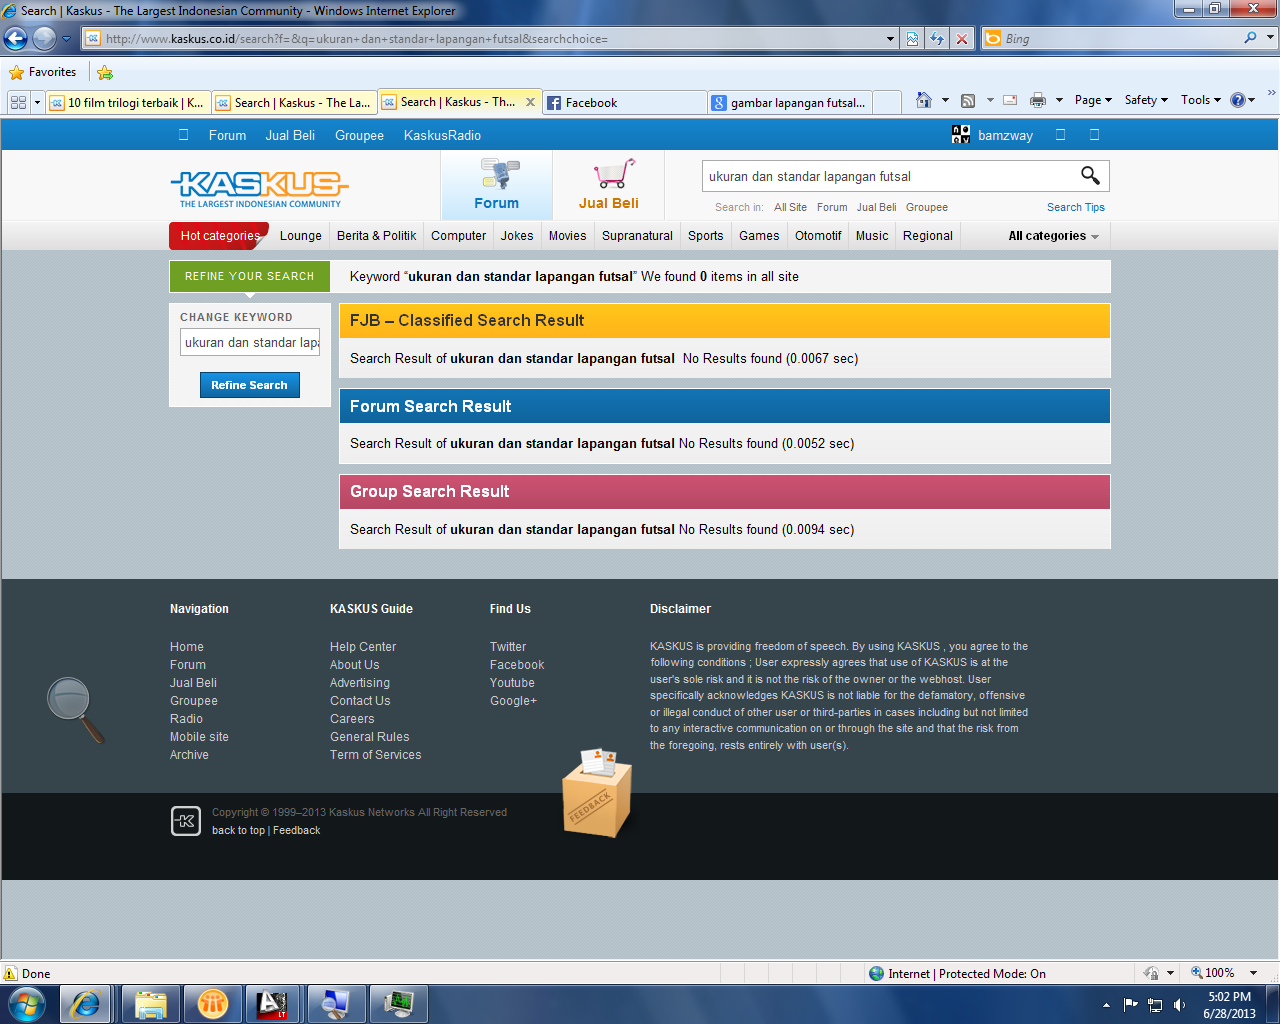
Task: Open the Lounge category
Action: point(301,236)
